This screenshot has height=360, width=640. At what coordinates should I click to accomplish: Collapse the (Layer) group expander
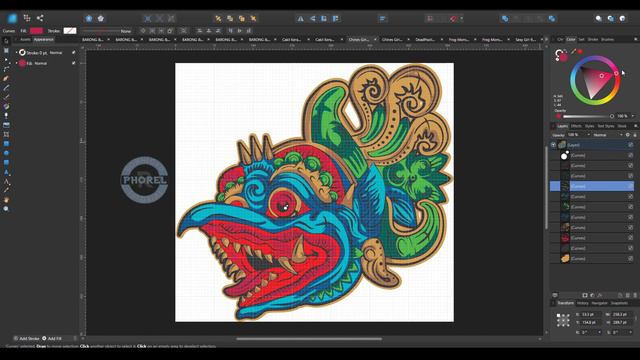(x=553, y=145)
